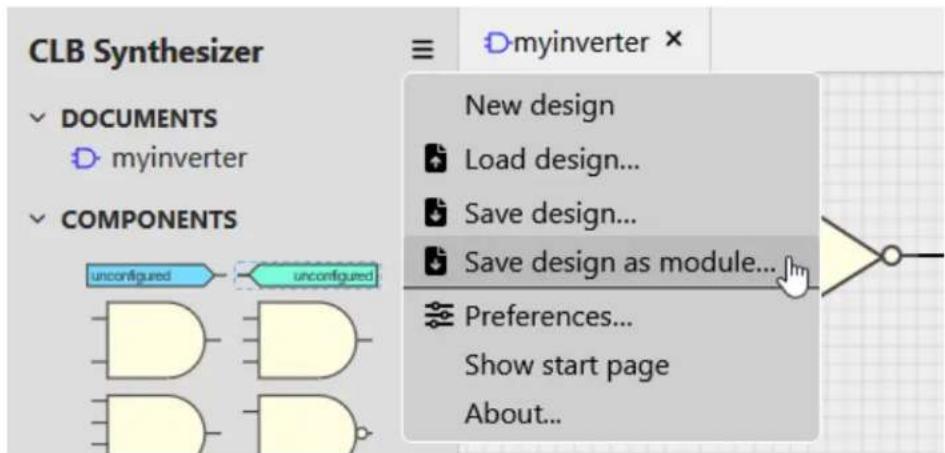Open About... menu entry

coord(611,414)
